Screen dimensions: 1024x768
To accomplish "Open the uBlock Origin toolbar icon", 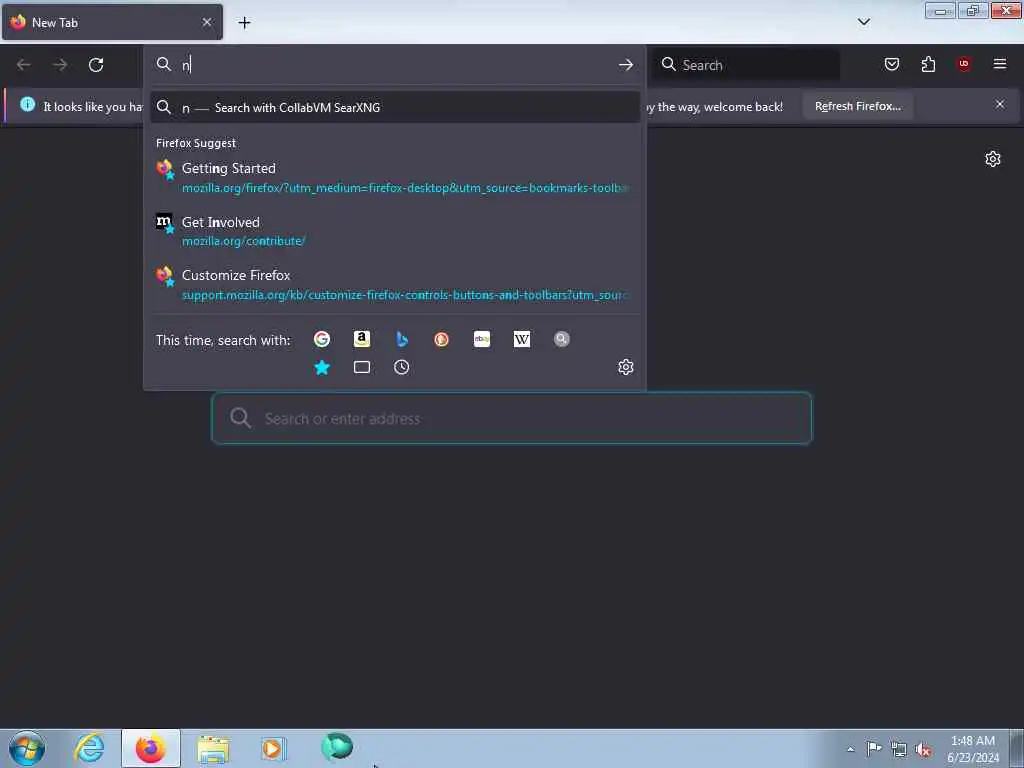I will (964, 64).
